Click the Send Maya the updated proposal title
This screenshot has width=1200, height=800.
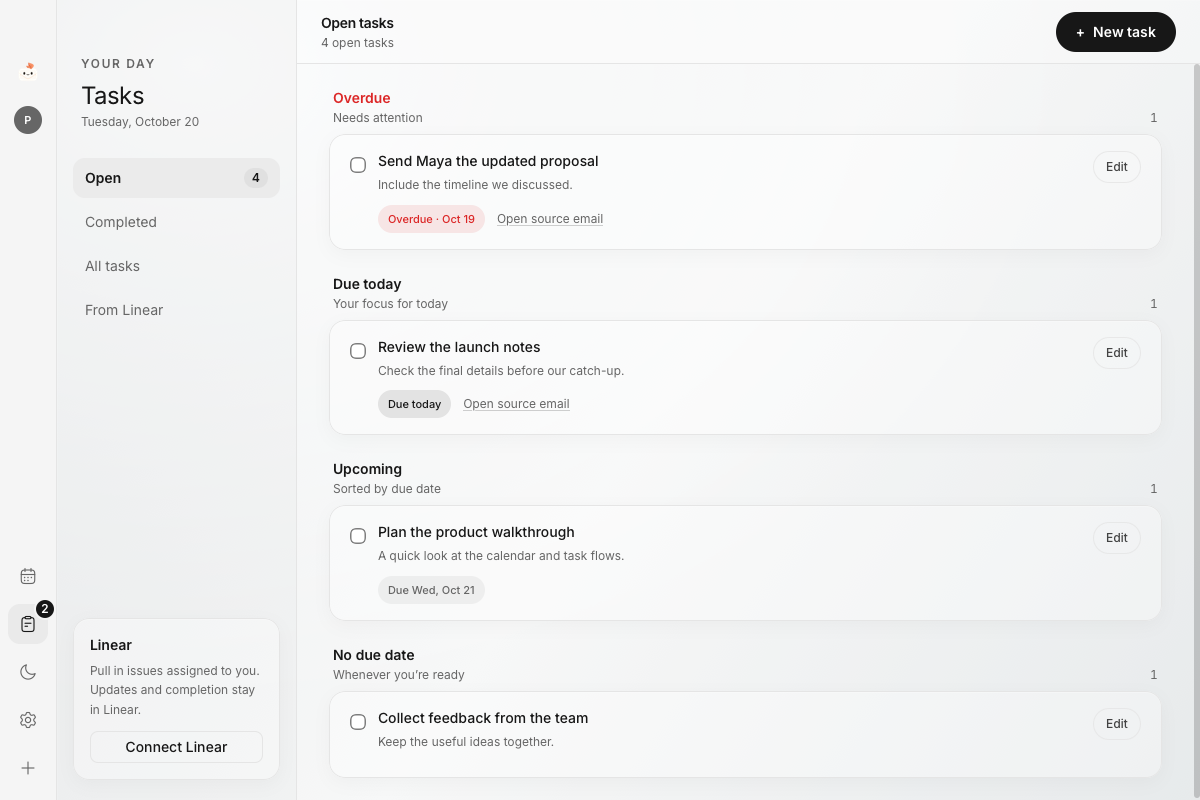coord(488,161)
